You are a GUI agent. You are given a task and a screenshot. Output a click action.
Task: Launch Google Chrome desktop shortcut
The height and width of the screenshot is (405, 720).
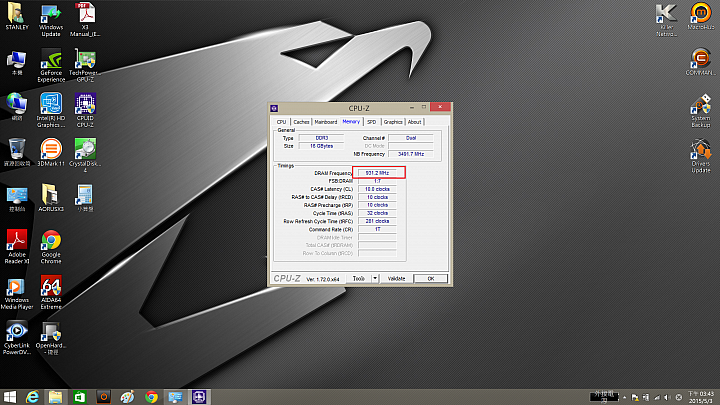(51, 247)
